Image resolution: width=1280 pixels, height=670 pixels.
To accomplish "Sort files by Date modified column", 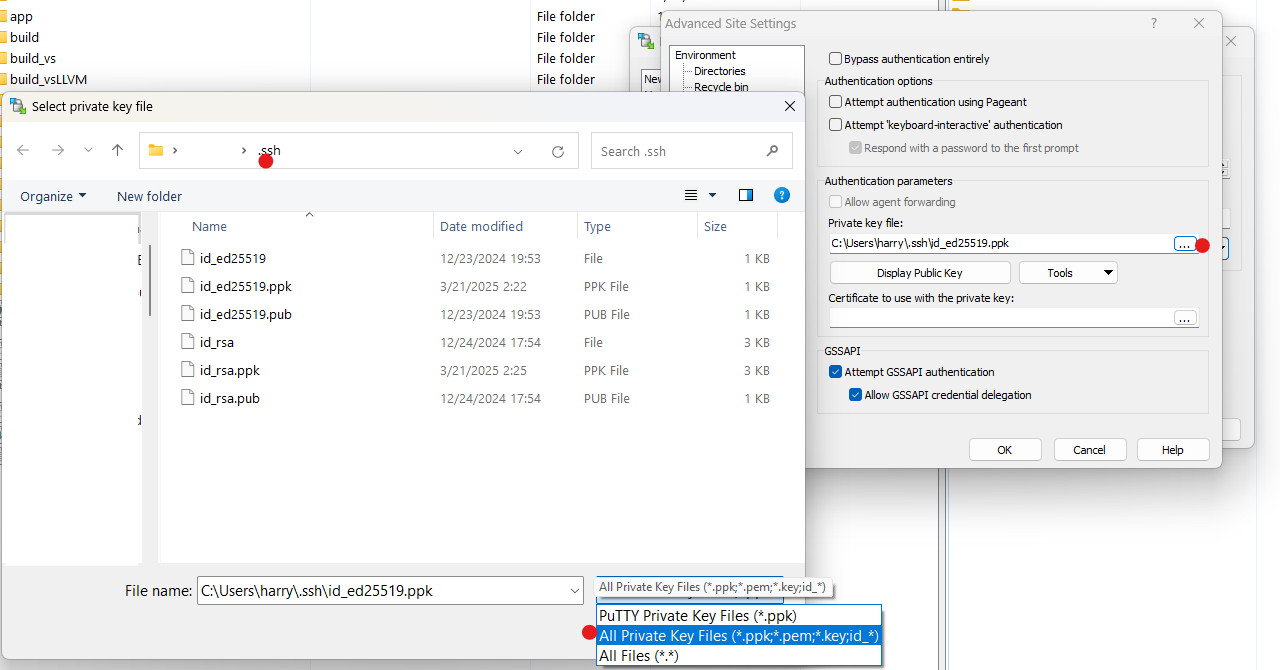I will pyautogui.click(x=481, y=227).
